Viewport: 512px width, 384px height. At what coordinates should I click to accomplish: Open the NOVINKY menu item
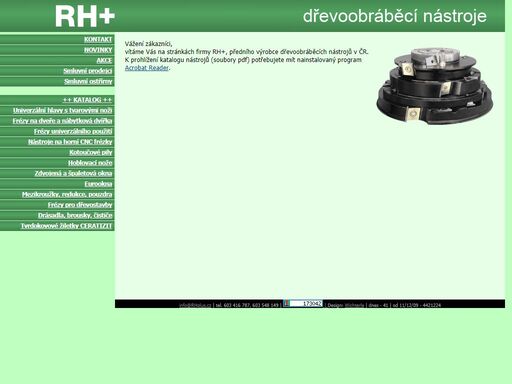(x=98, y=50)
